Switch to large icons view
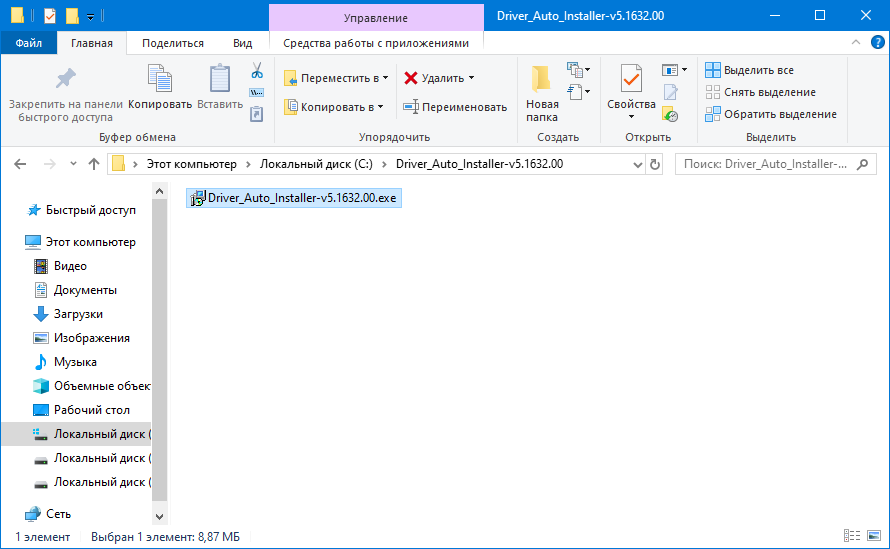This screenshot has height=549, width=890. pos(874,535)
